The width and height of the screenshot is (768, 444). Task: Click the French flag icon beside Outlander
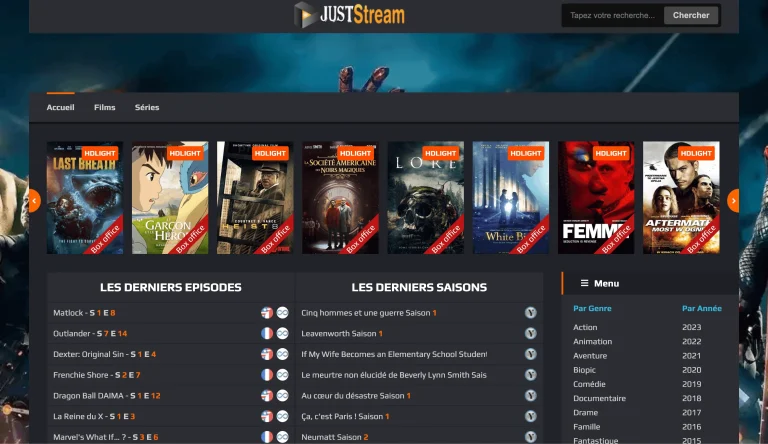[x=267, y=334]
